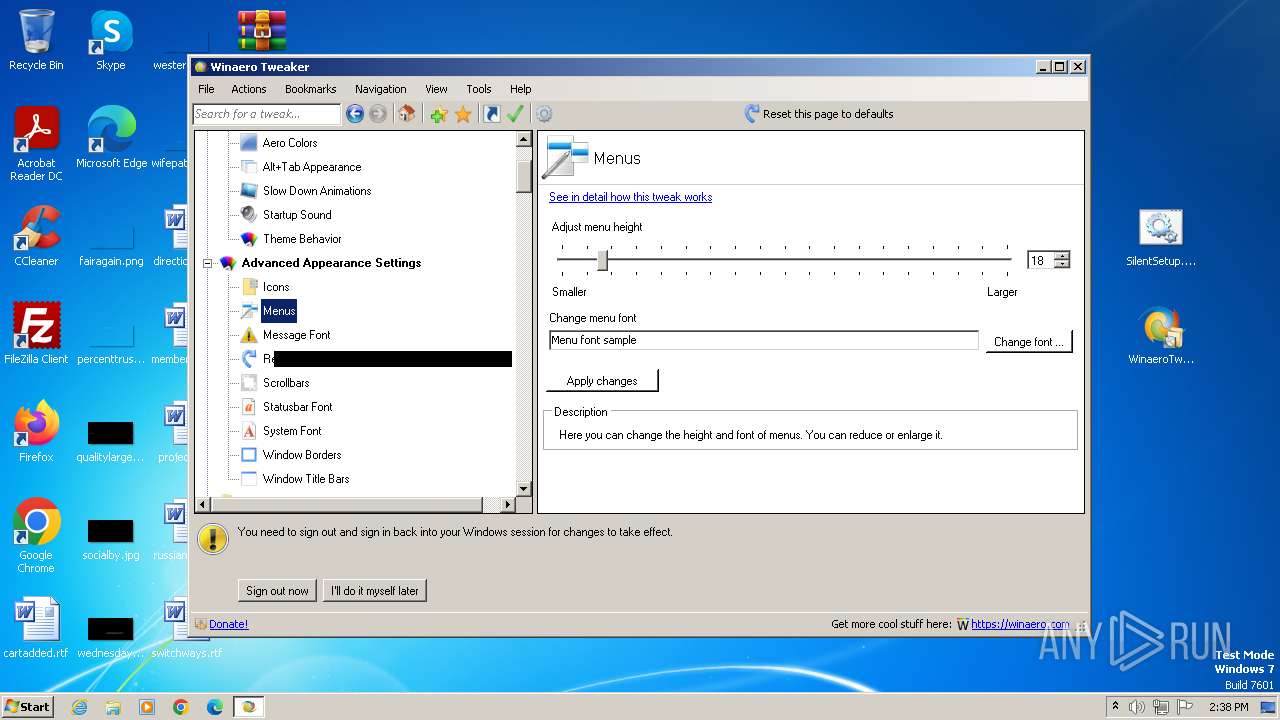1280x720 pixels.
Task: Select SilentSetup desktop icon
Action: point(1161,238)
